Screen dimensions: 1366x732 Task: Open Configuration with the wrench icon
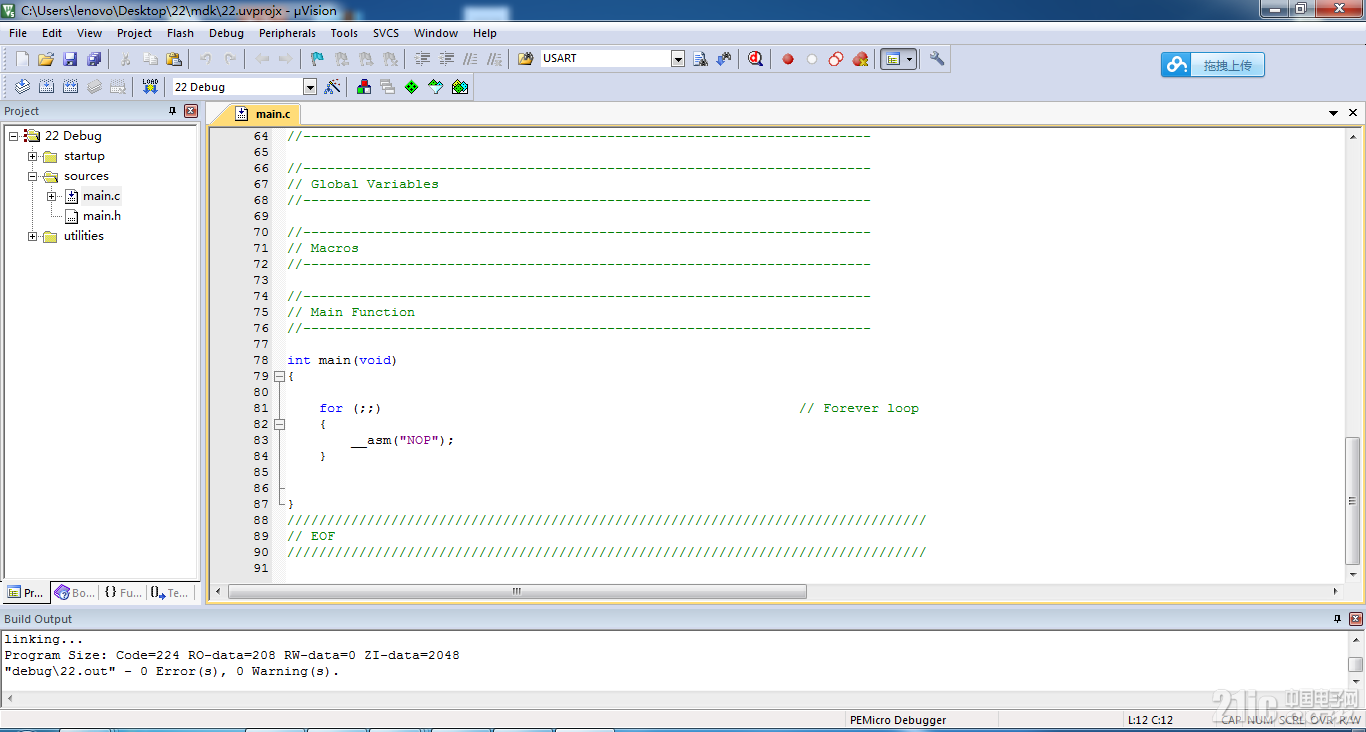coord(937,59)
